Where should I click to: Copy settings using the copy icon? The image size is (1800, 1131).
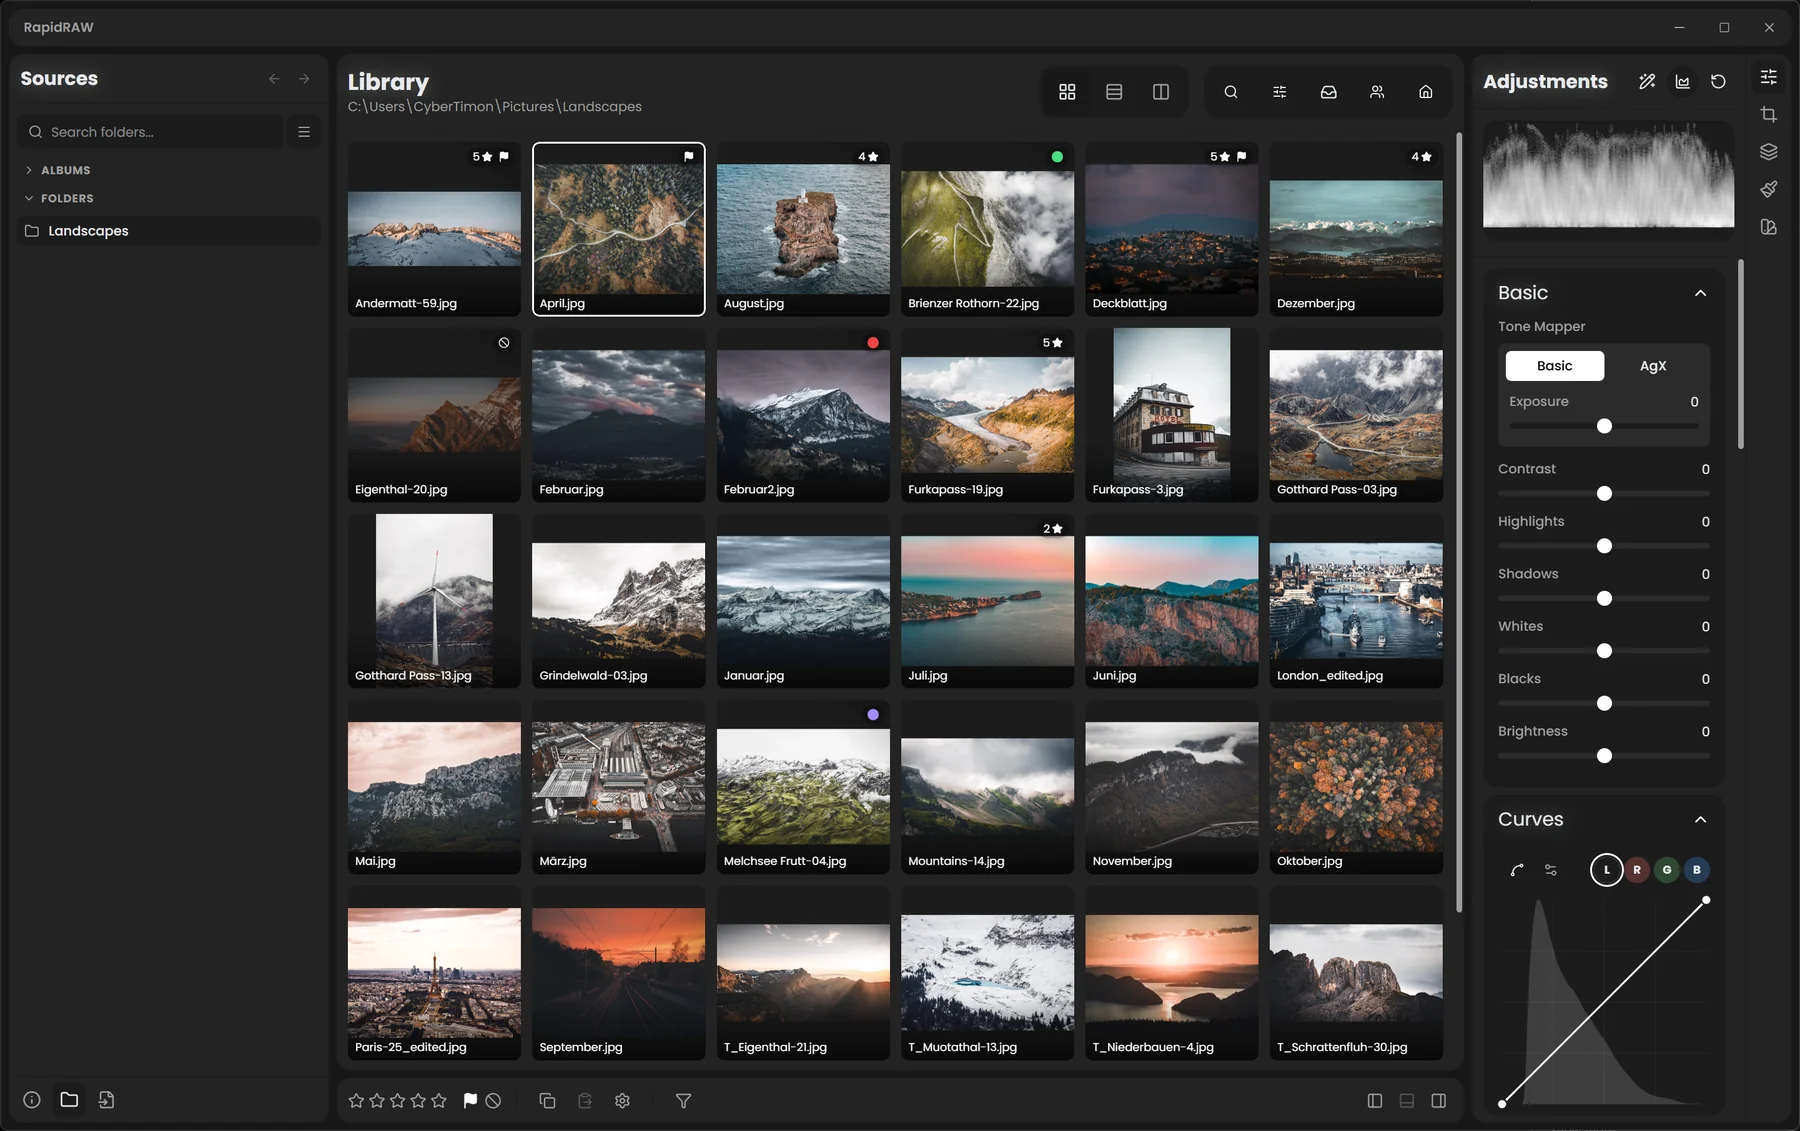tap(547, 1101)
